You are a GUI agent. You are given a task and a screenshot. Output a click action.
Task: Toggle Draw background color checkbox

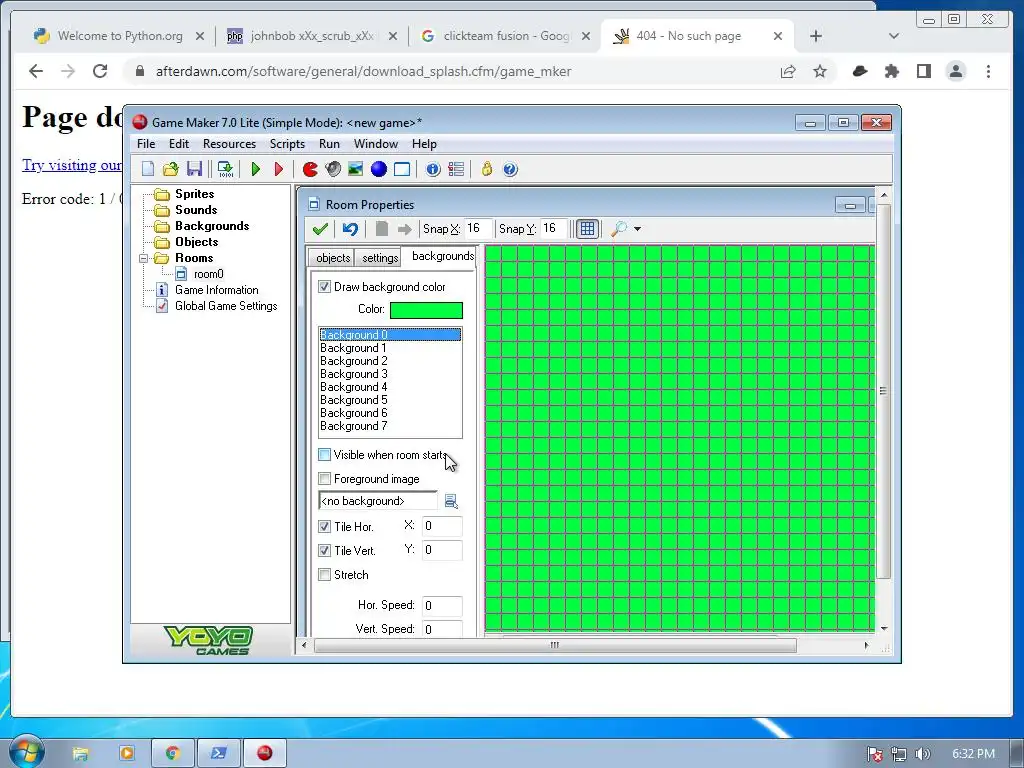click(x=325, y=287)
